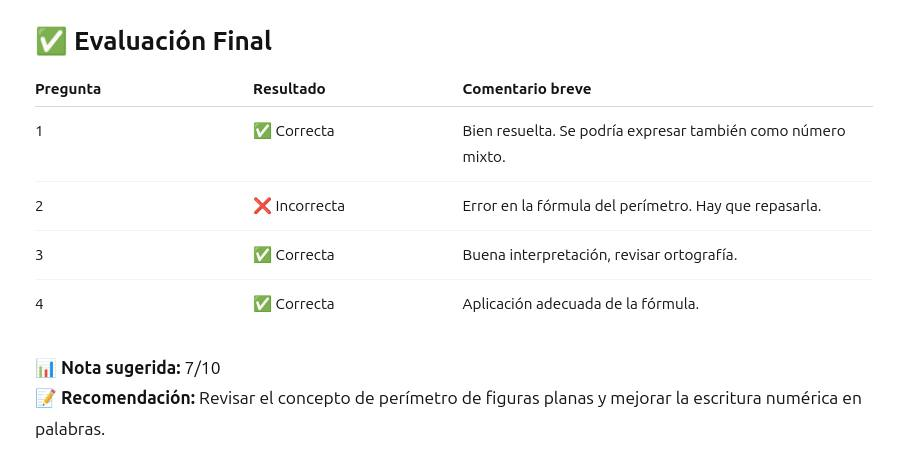904x451 pixels.
Task: Click question number 4 in the table
Action: pyautogui.click(x=39, y=304)
